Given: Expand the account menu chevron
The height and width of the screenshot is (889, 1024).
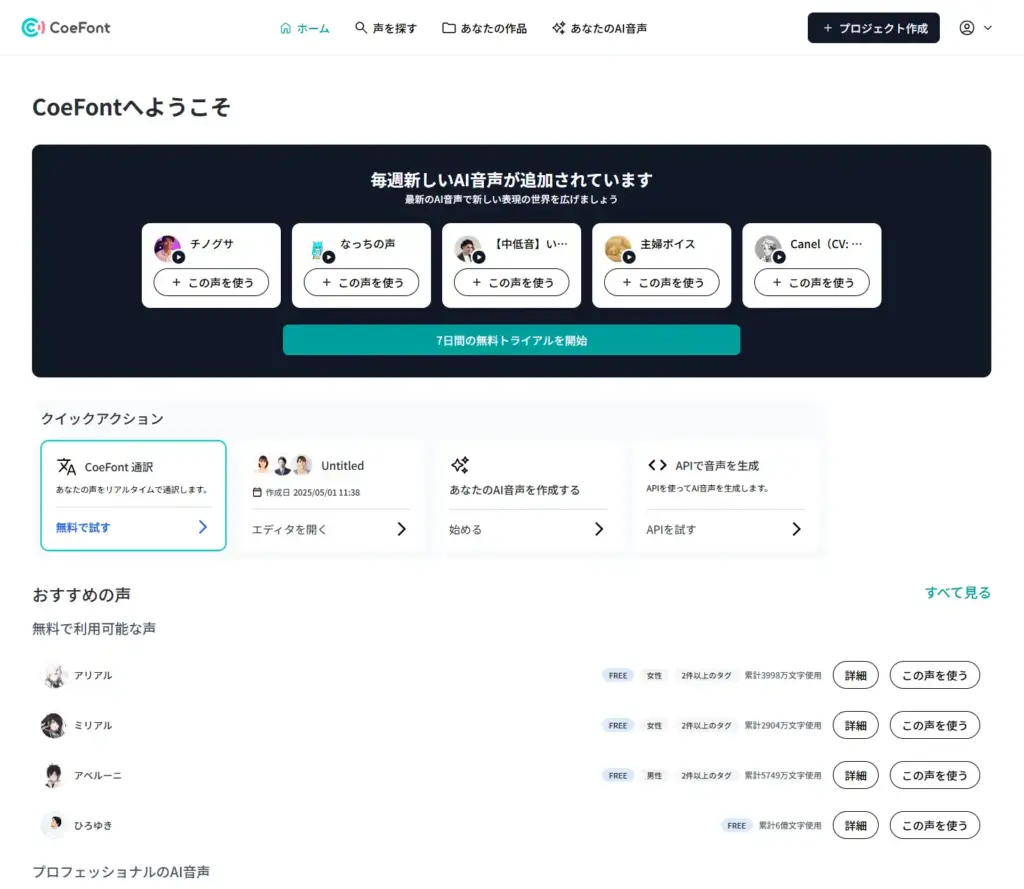Looking at the screenshot, I should [x=987, y=27].
